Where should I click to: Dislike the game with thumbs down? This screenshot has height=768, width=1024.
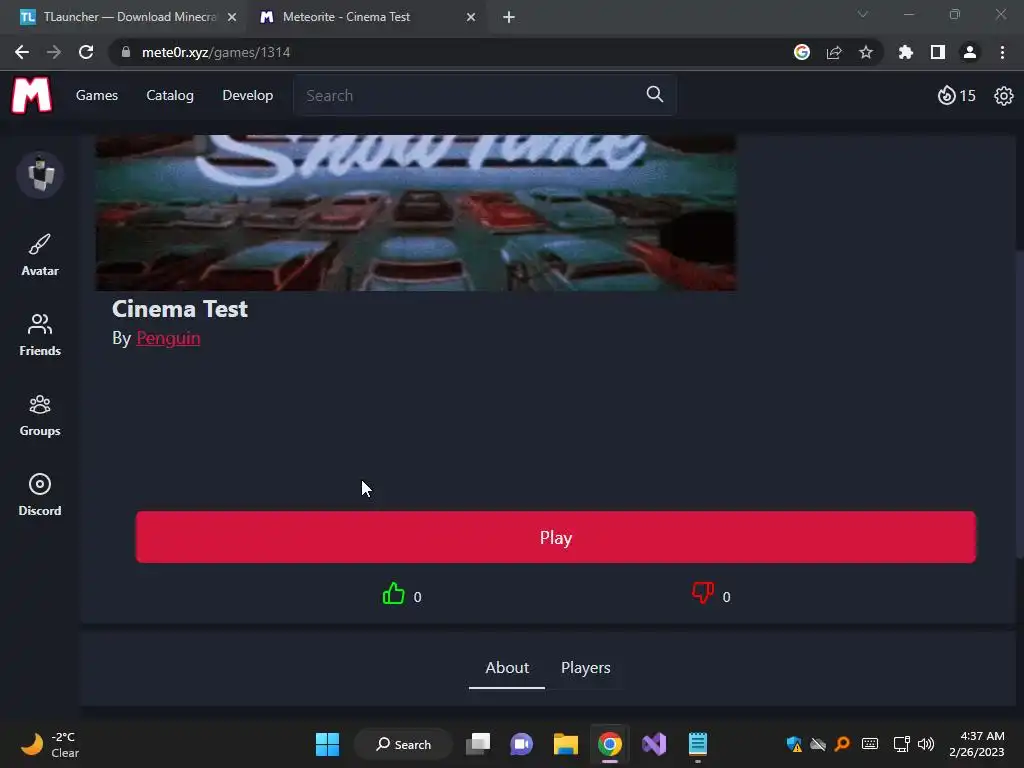tap(703, 593)
